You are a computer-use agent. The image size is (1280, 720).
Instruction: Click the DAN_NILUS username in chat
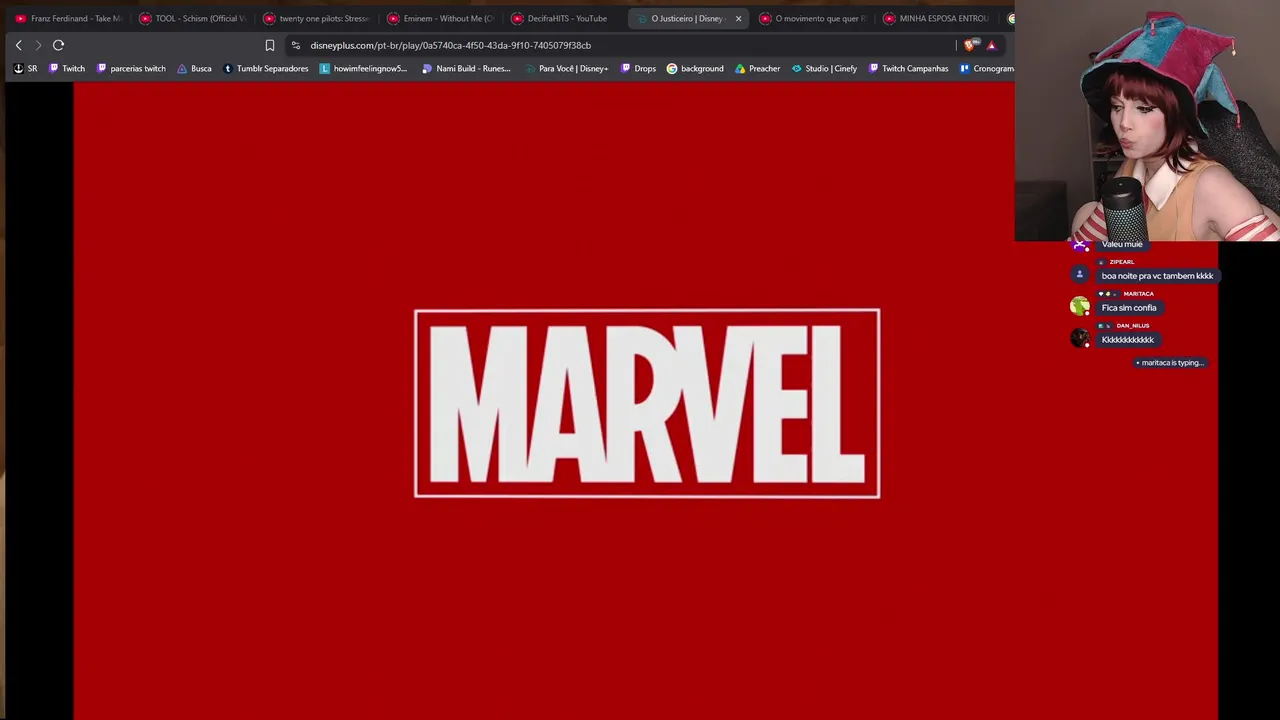coord(1133,326)
